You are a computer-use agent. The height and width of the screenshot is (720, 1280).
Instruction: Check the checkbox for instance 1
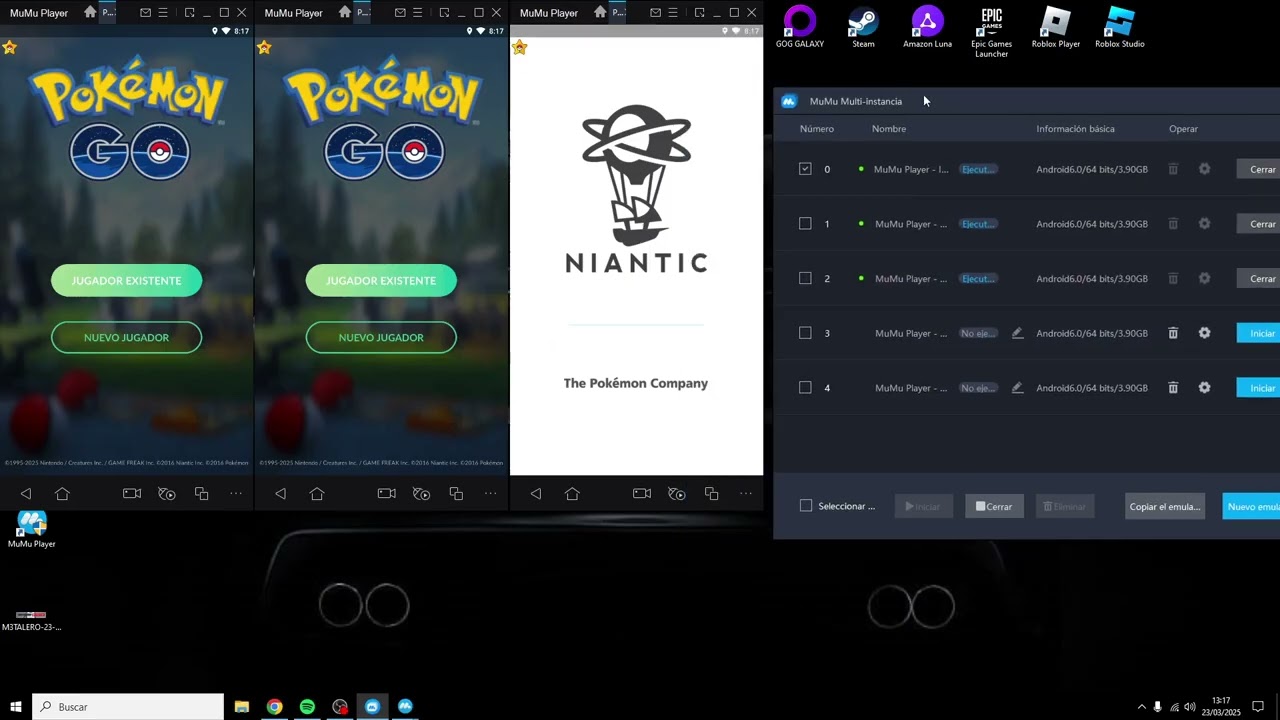click(805, 224)
